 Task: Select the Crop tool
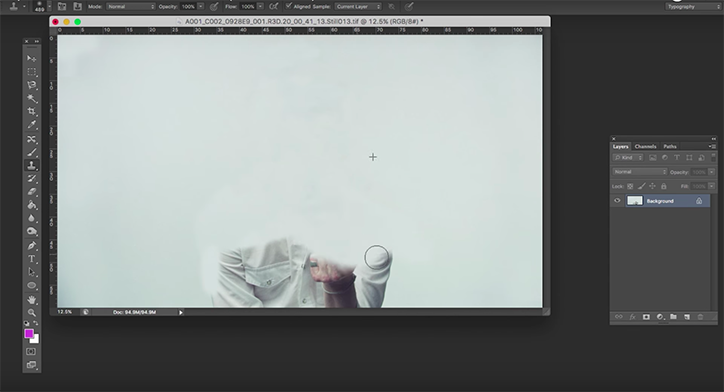(x=31, y=111)
